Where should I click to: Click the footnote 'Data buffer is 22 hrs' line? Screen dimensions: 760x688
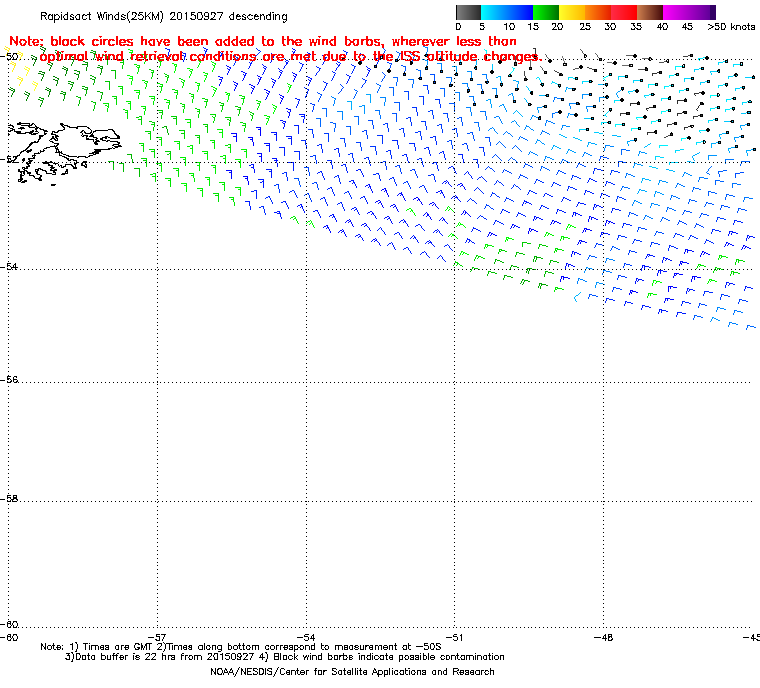pyautogui.click(x=285, y=657)
